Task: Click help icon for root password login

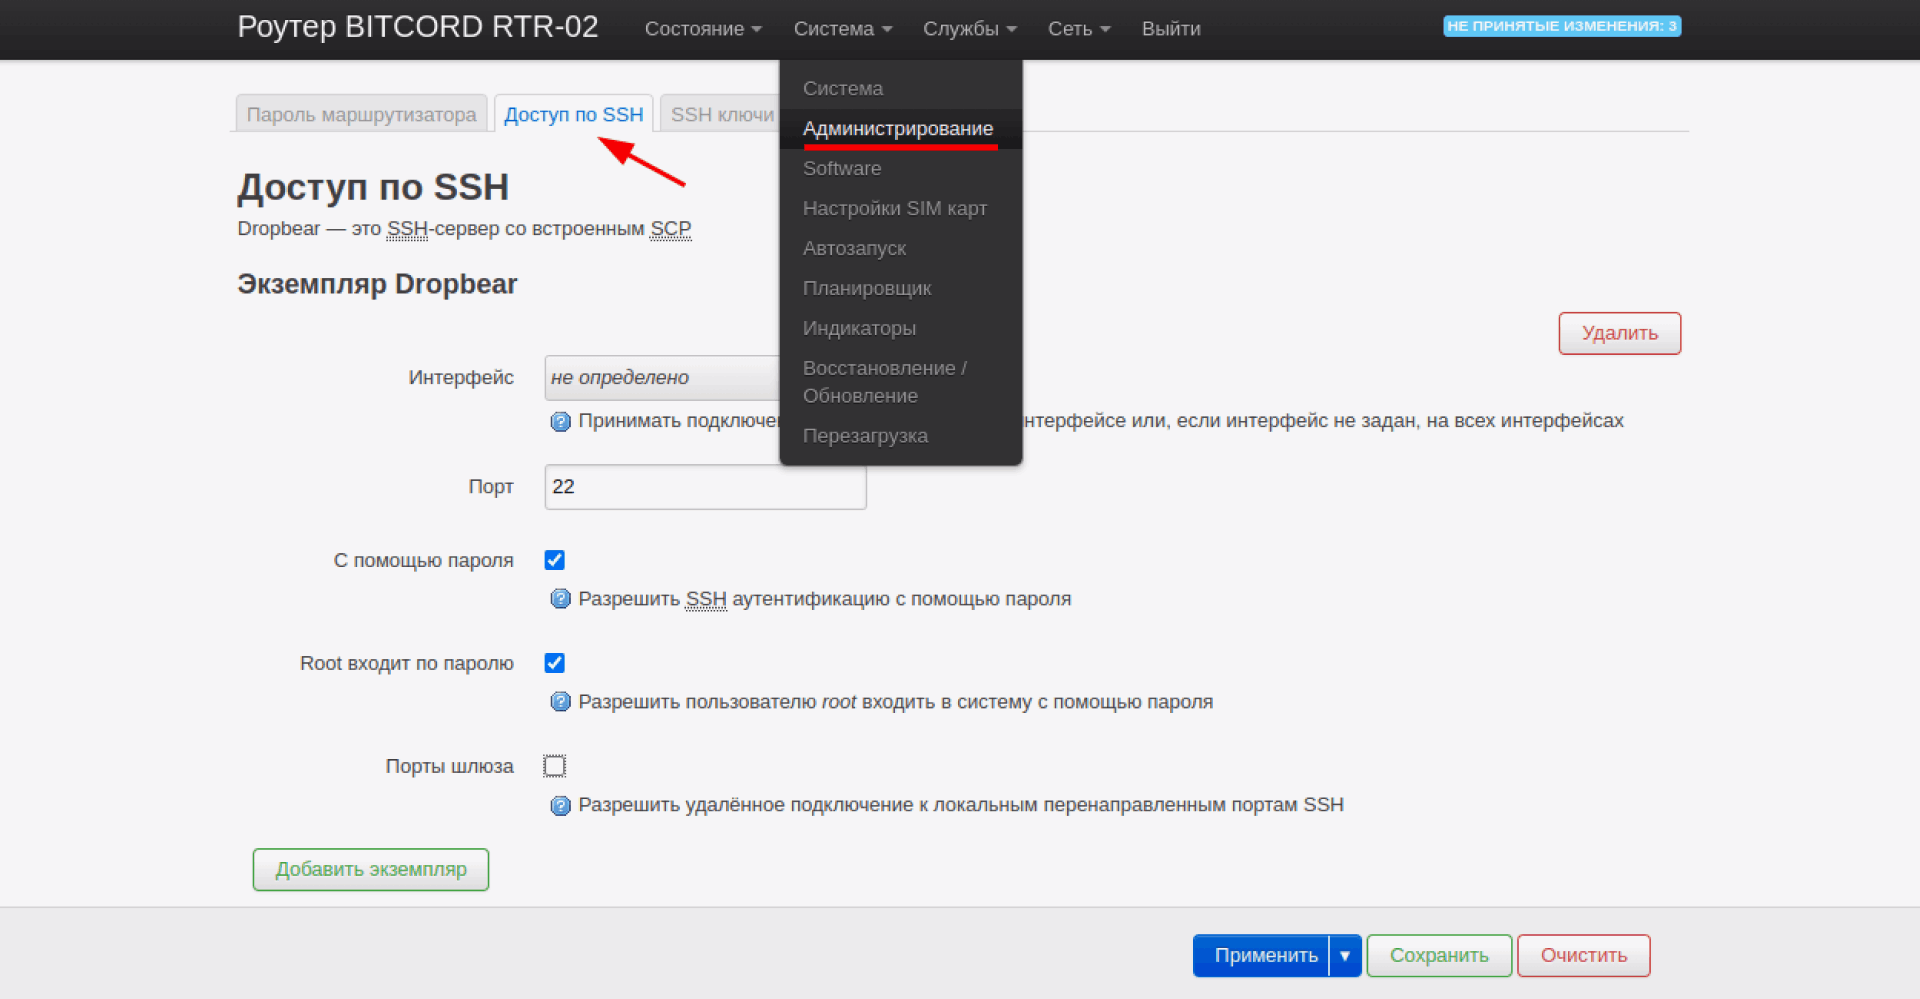Action: (x=560, y=702)
